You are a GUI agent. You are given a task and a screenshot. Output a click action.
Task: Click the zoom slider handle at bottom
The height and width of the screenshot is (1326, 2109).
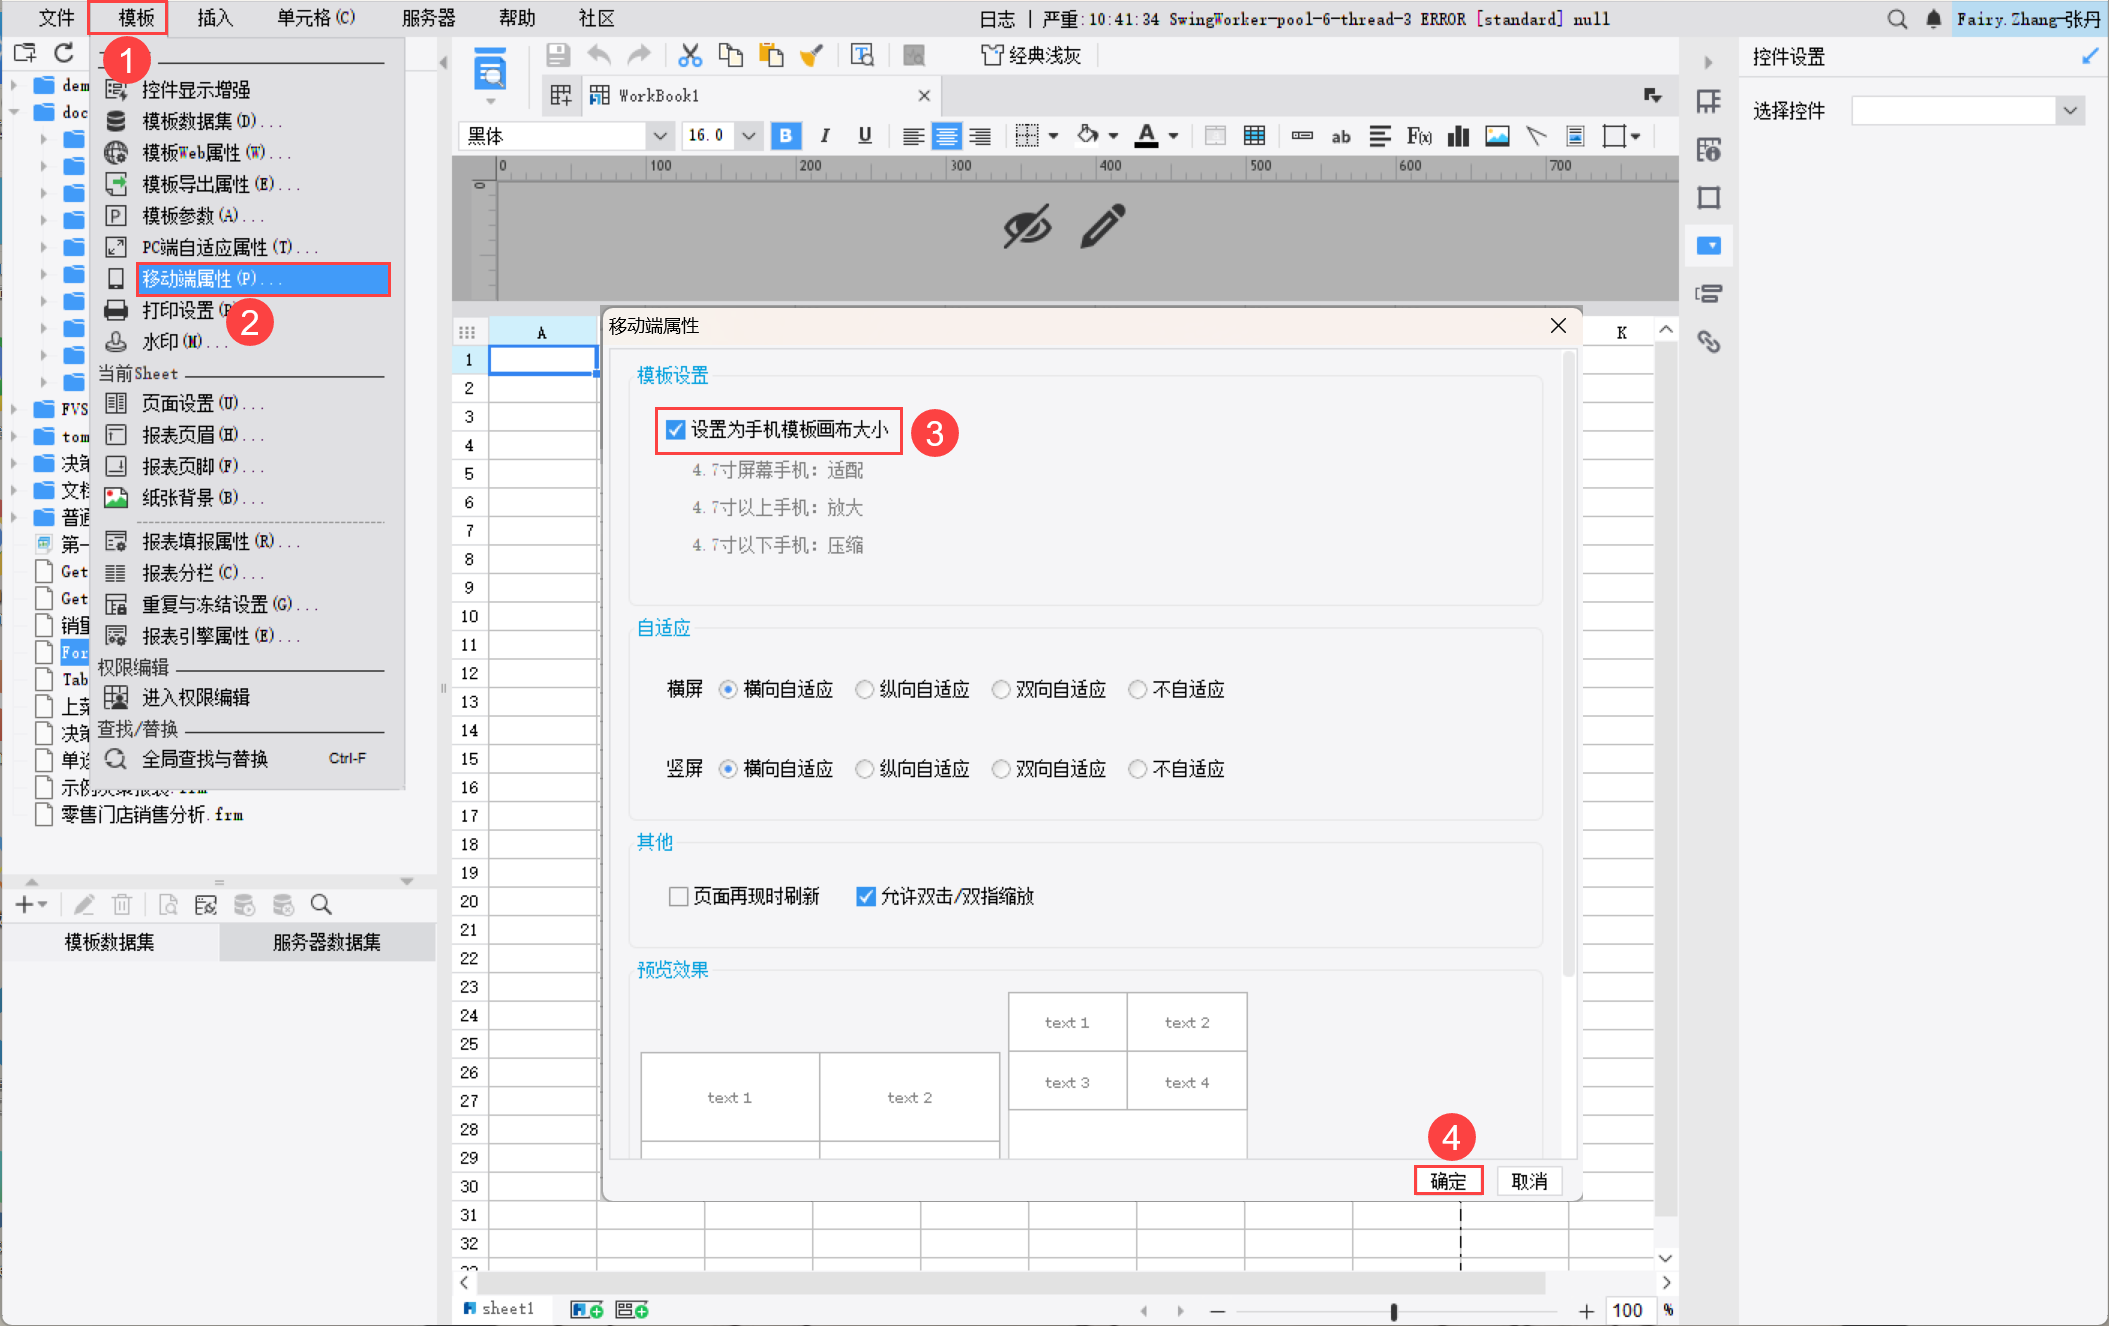pyautogui.click(x=1393, y=1311)
